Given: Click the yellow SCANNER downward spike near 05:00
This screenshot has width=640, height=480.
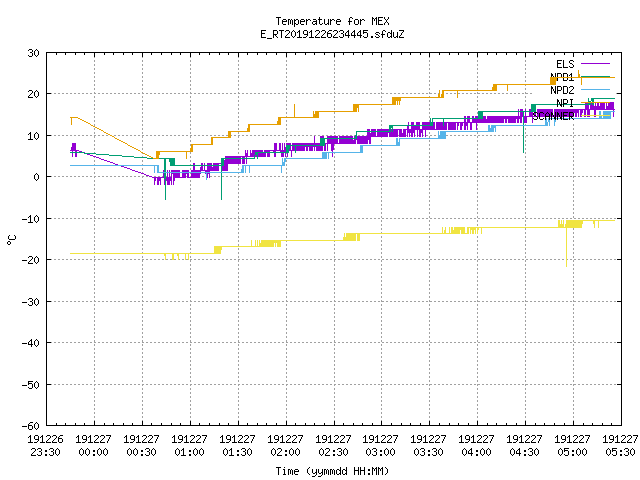Looking at the screenshot, I should click(x=566, y=247).
